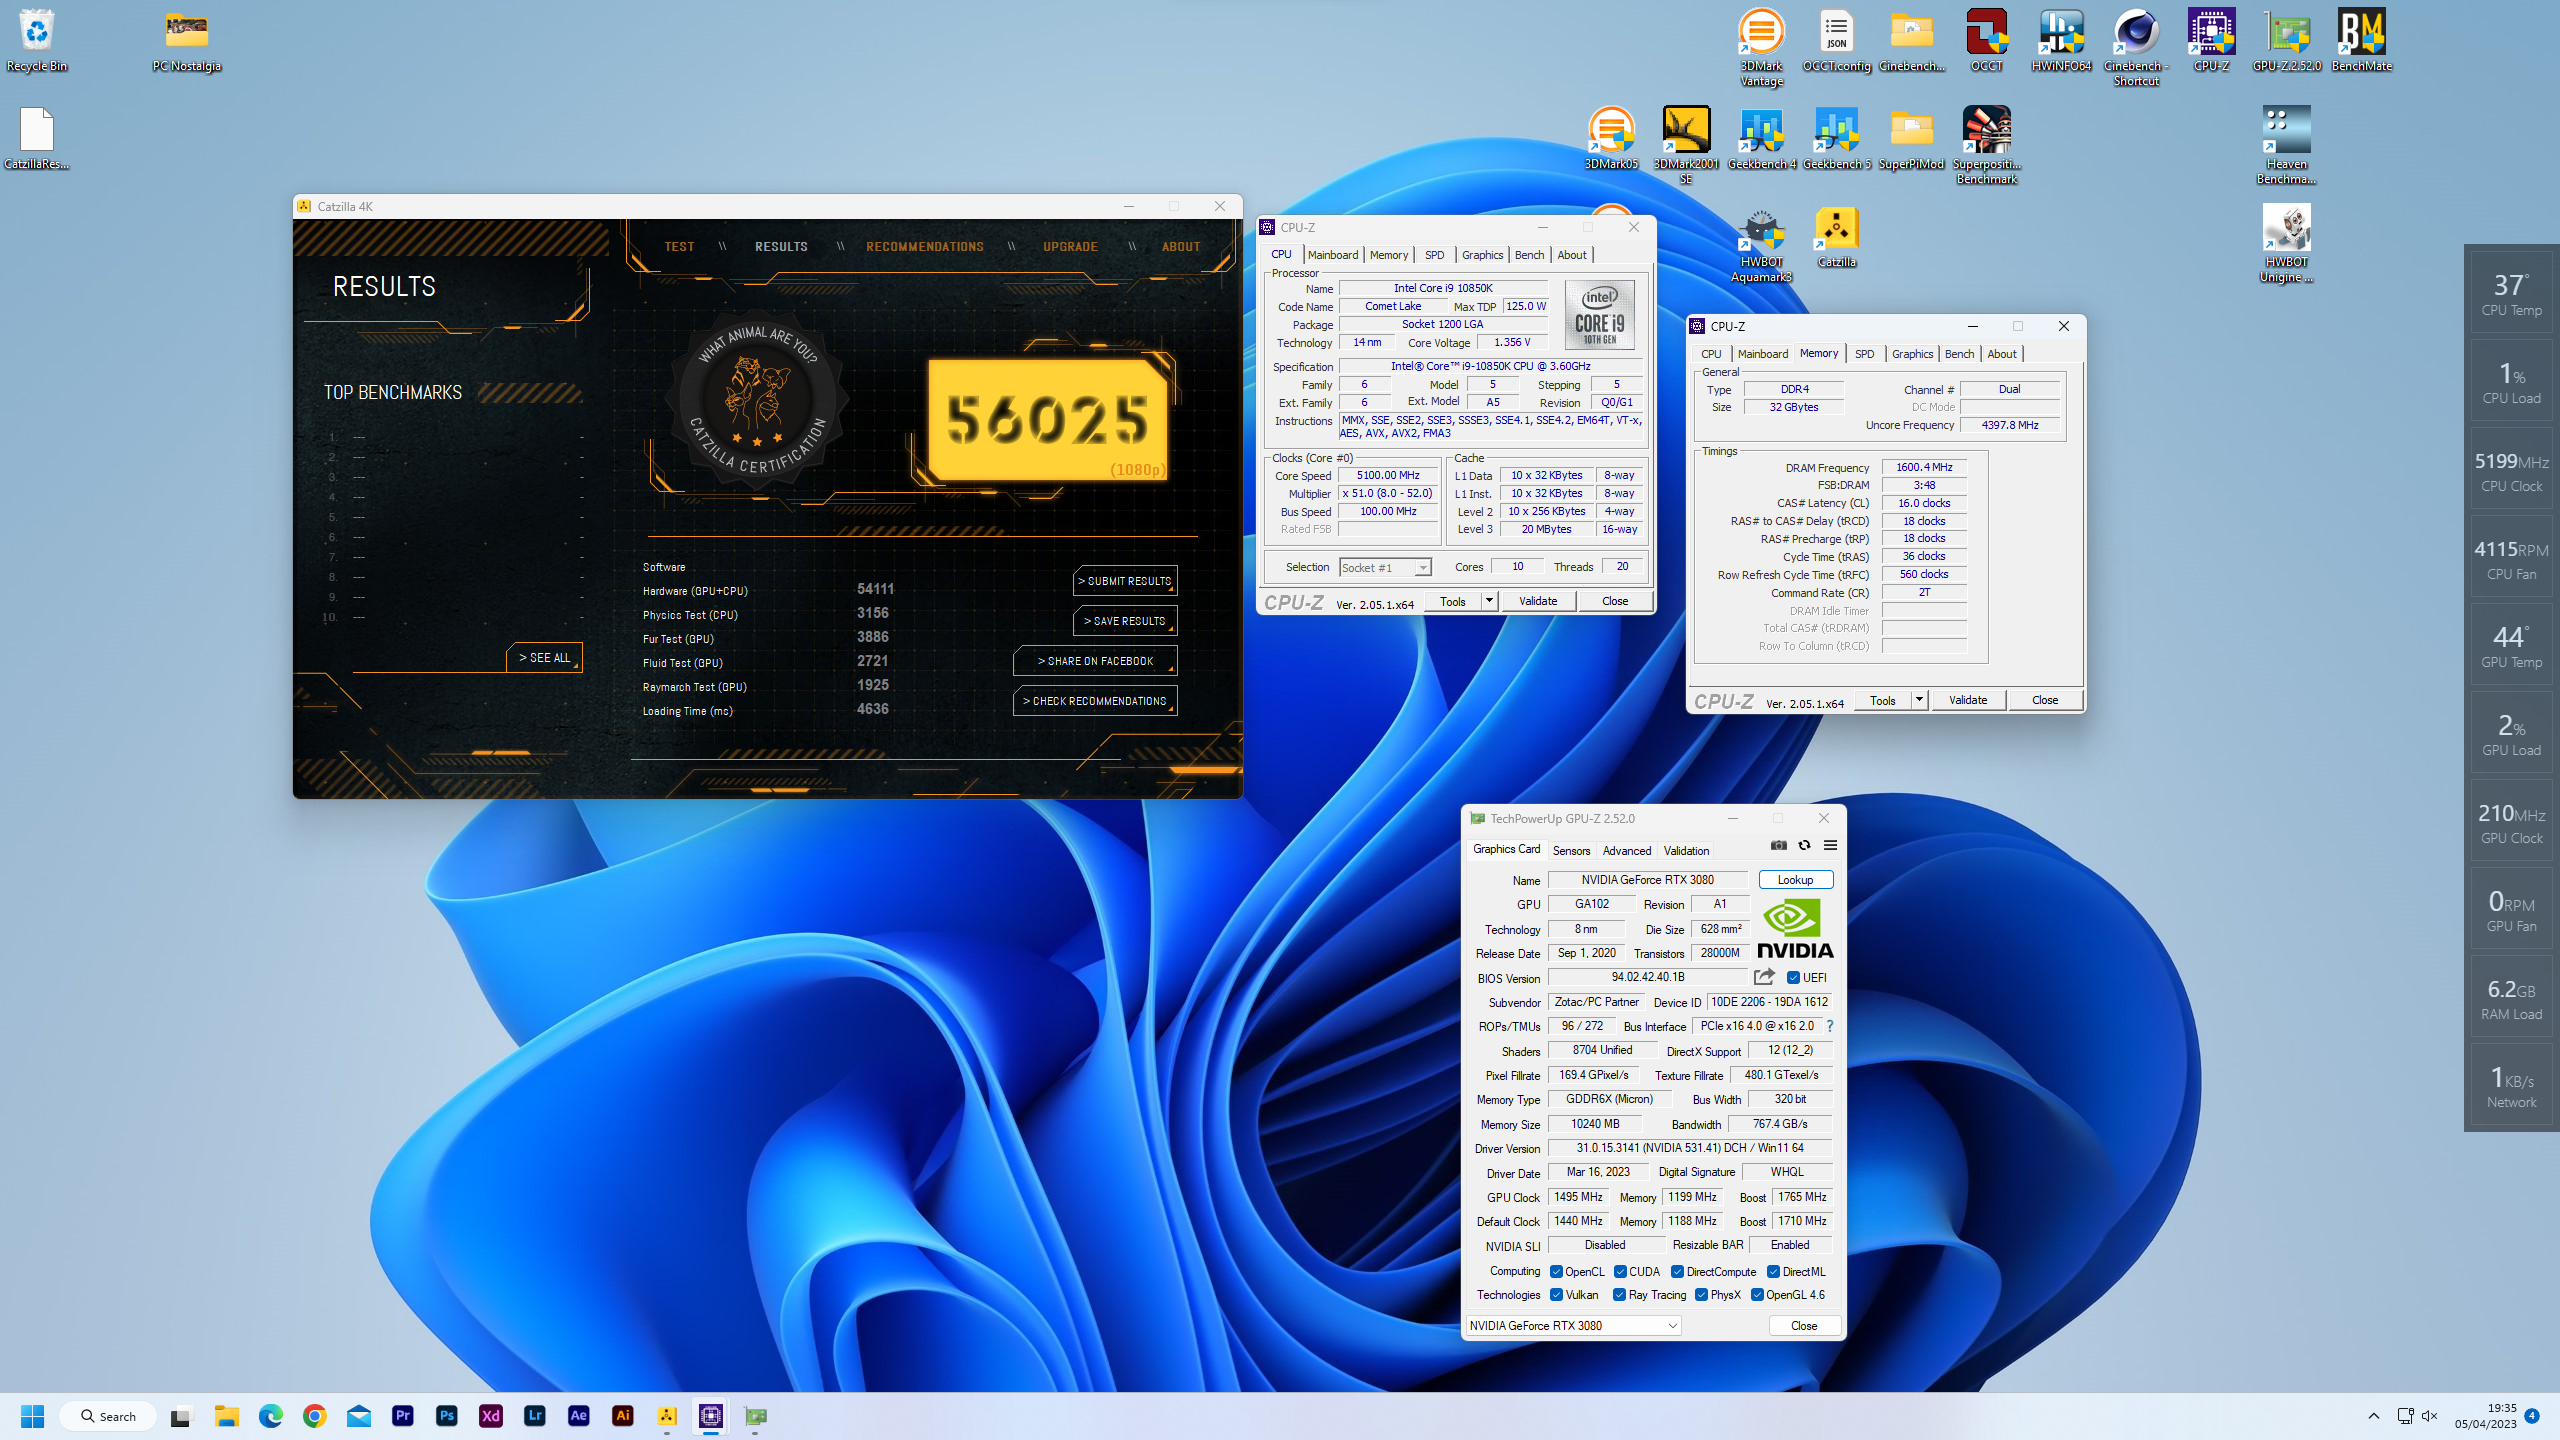Viewport: 2560px width, 1440px height.
Task: Expand the Socket #1 selection dropdown
Action: pos(1422,568)
